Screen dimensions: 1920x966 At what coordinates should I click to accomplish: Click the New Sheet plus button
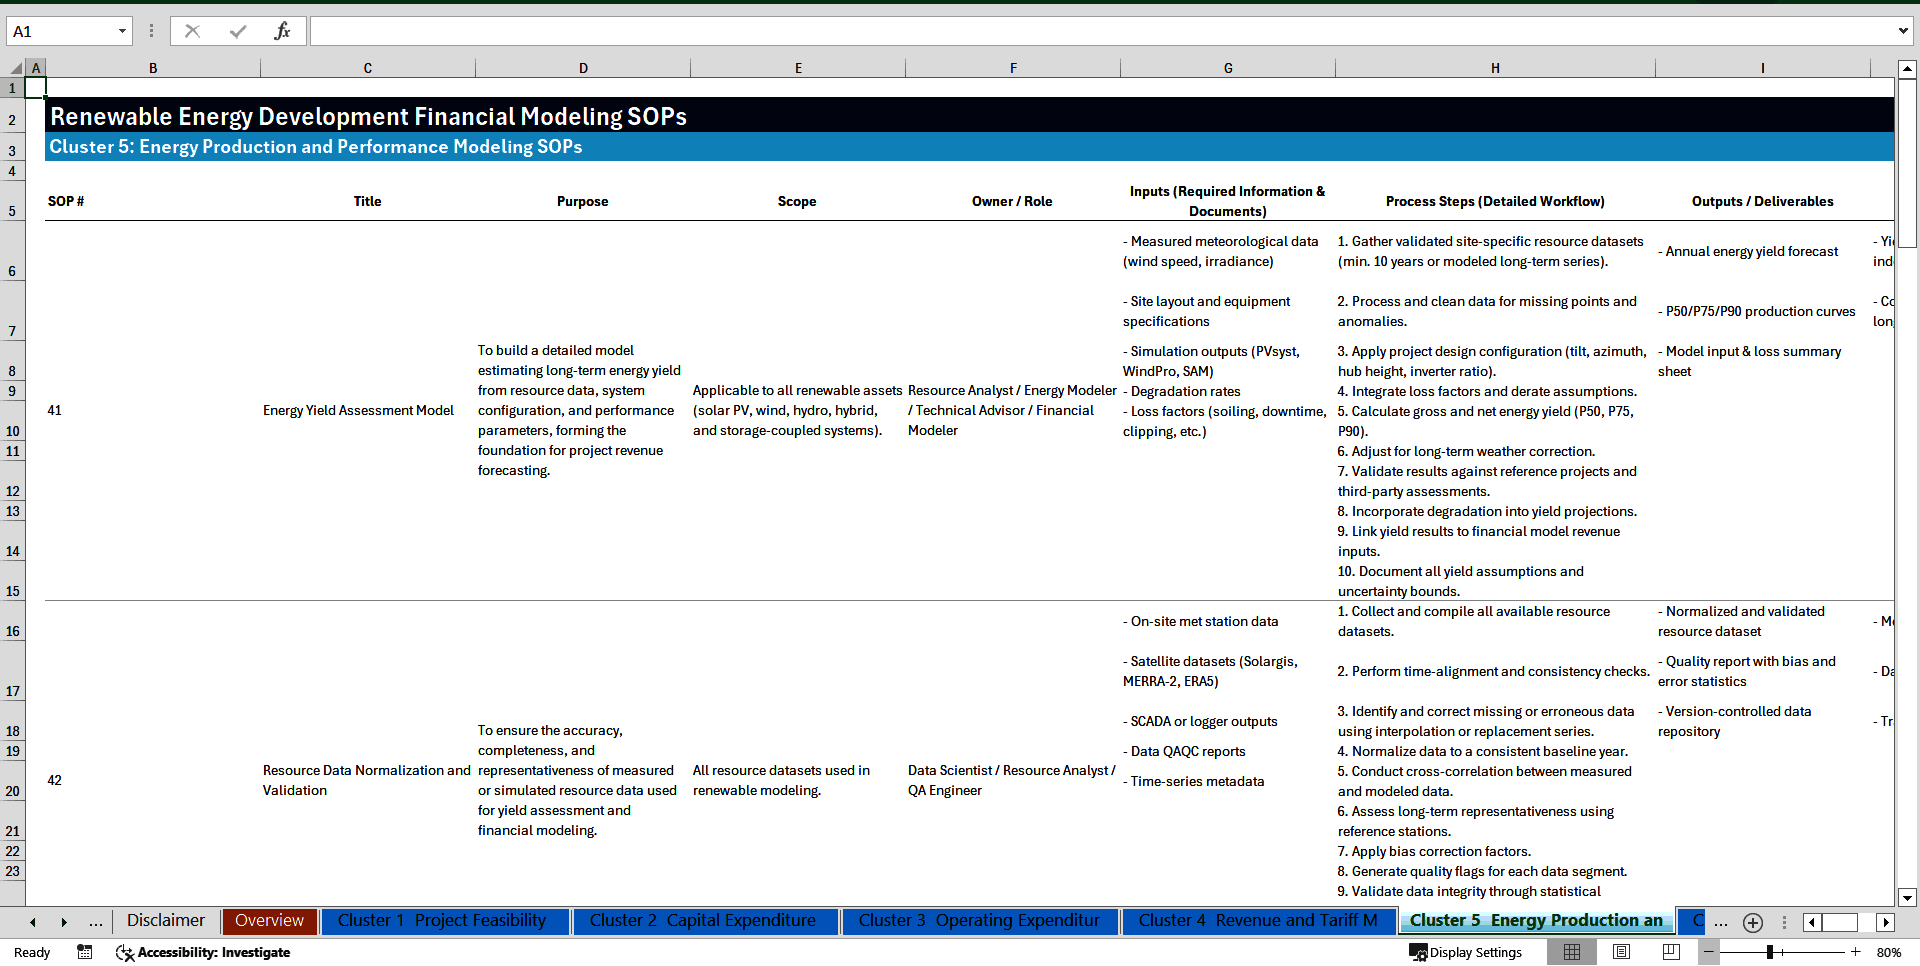(x=1752, y=922)
